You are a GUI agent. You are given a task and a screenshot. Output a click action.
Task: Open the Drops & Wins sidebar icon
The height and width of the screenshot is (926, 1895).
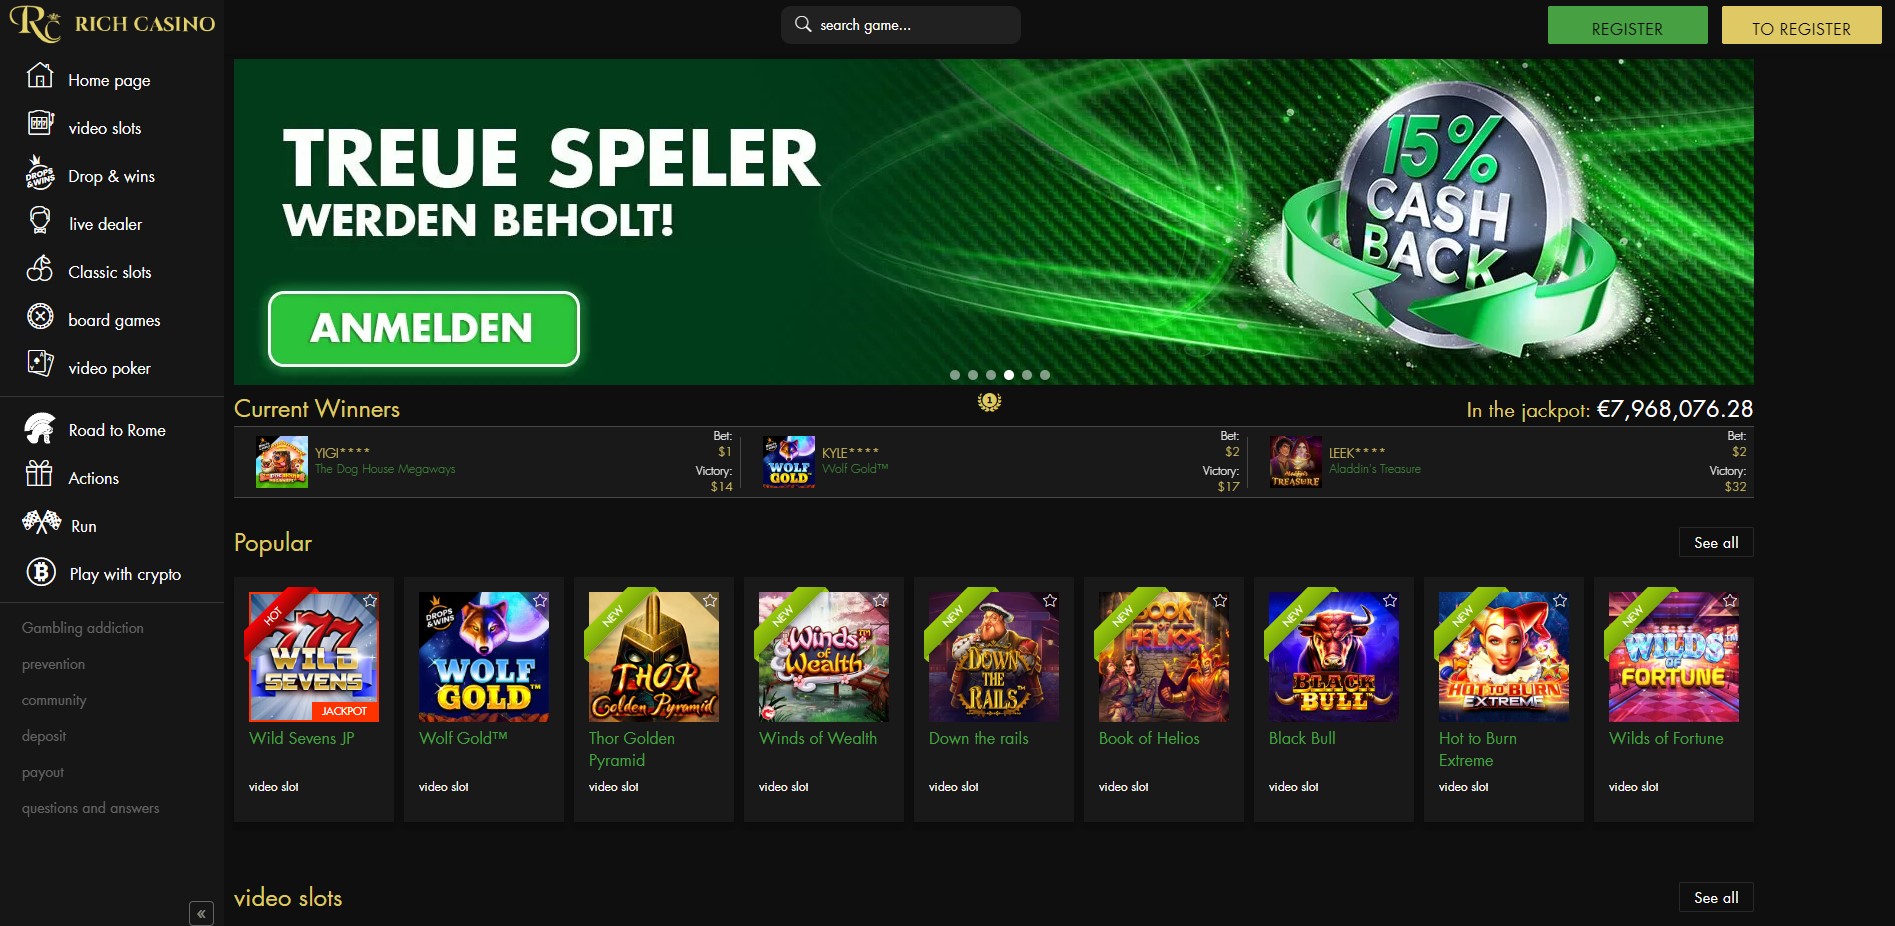click(40, 173)
